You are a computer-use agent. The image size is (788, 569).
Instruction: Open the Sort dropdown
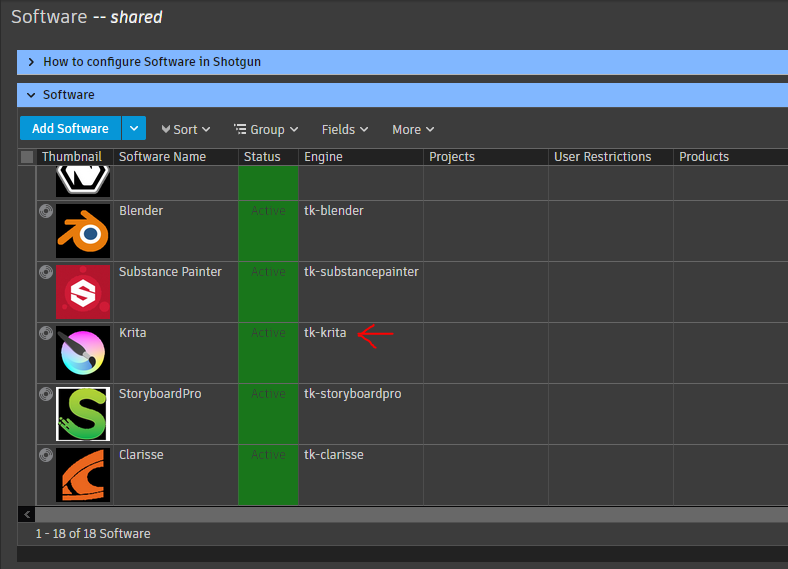pyautogui.click(x=185, y=130)
